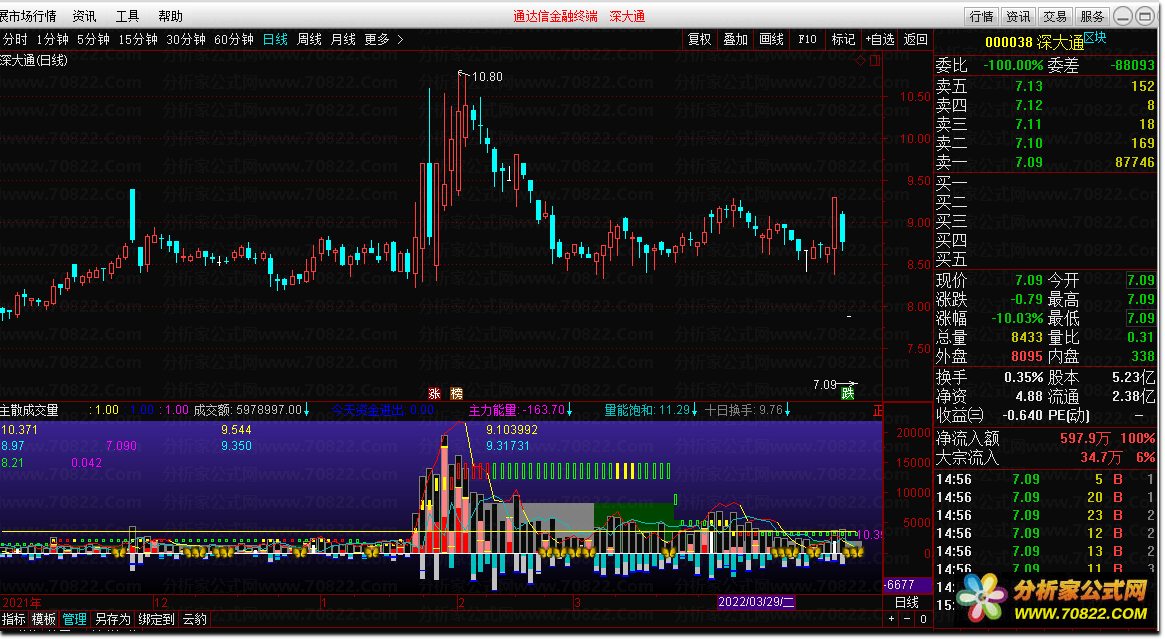Click the arrow beside 成交额 value
Screen dimensions: 1165x639
[307, 410]
